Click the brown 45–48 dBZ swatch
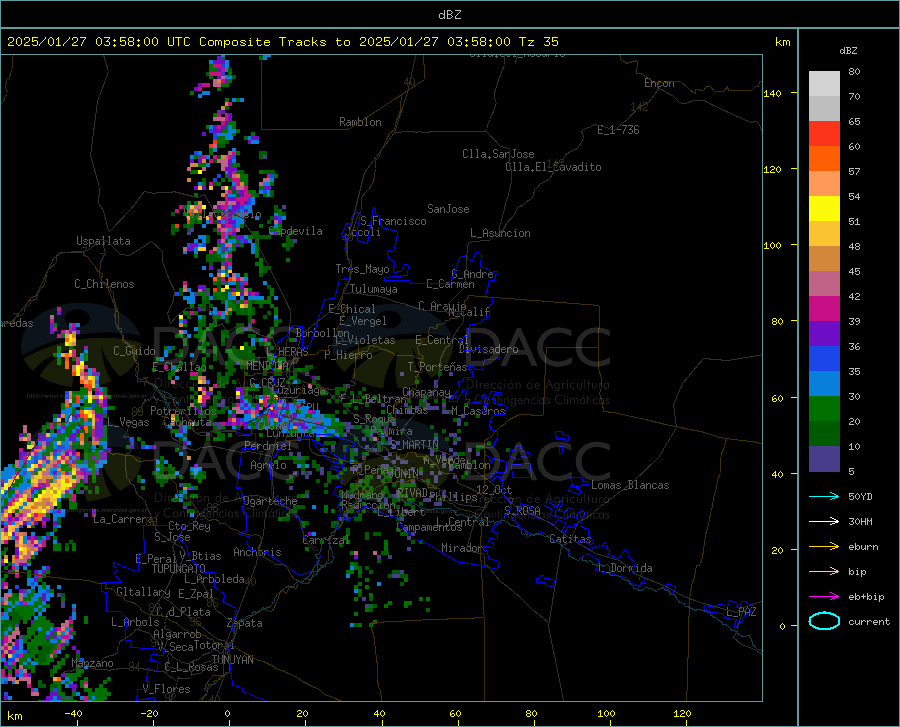 [824, 259]
